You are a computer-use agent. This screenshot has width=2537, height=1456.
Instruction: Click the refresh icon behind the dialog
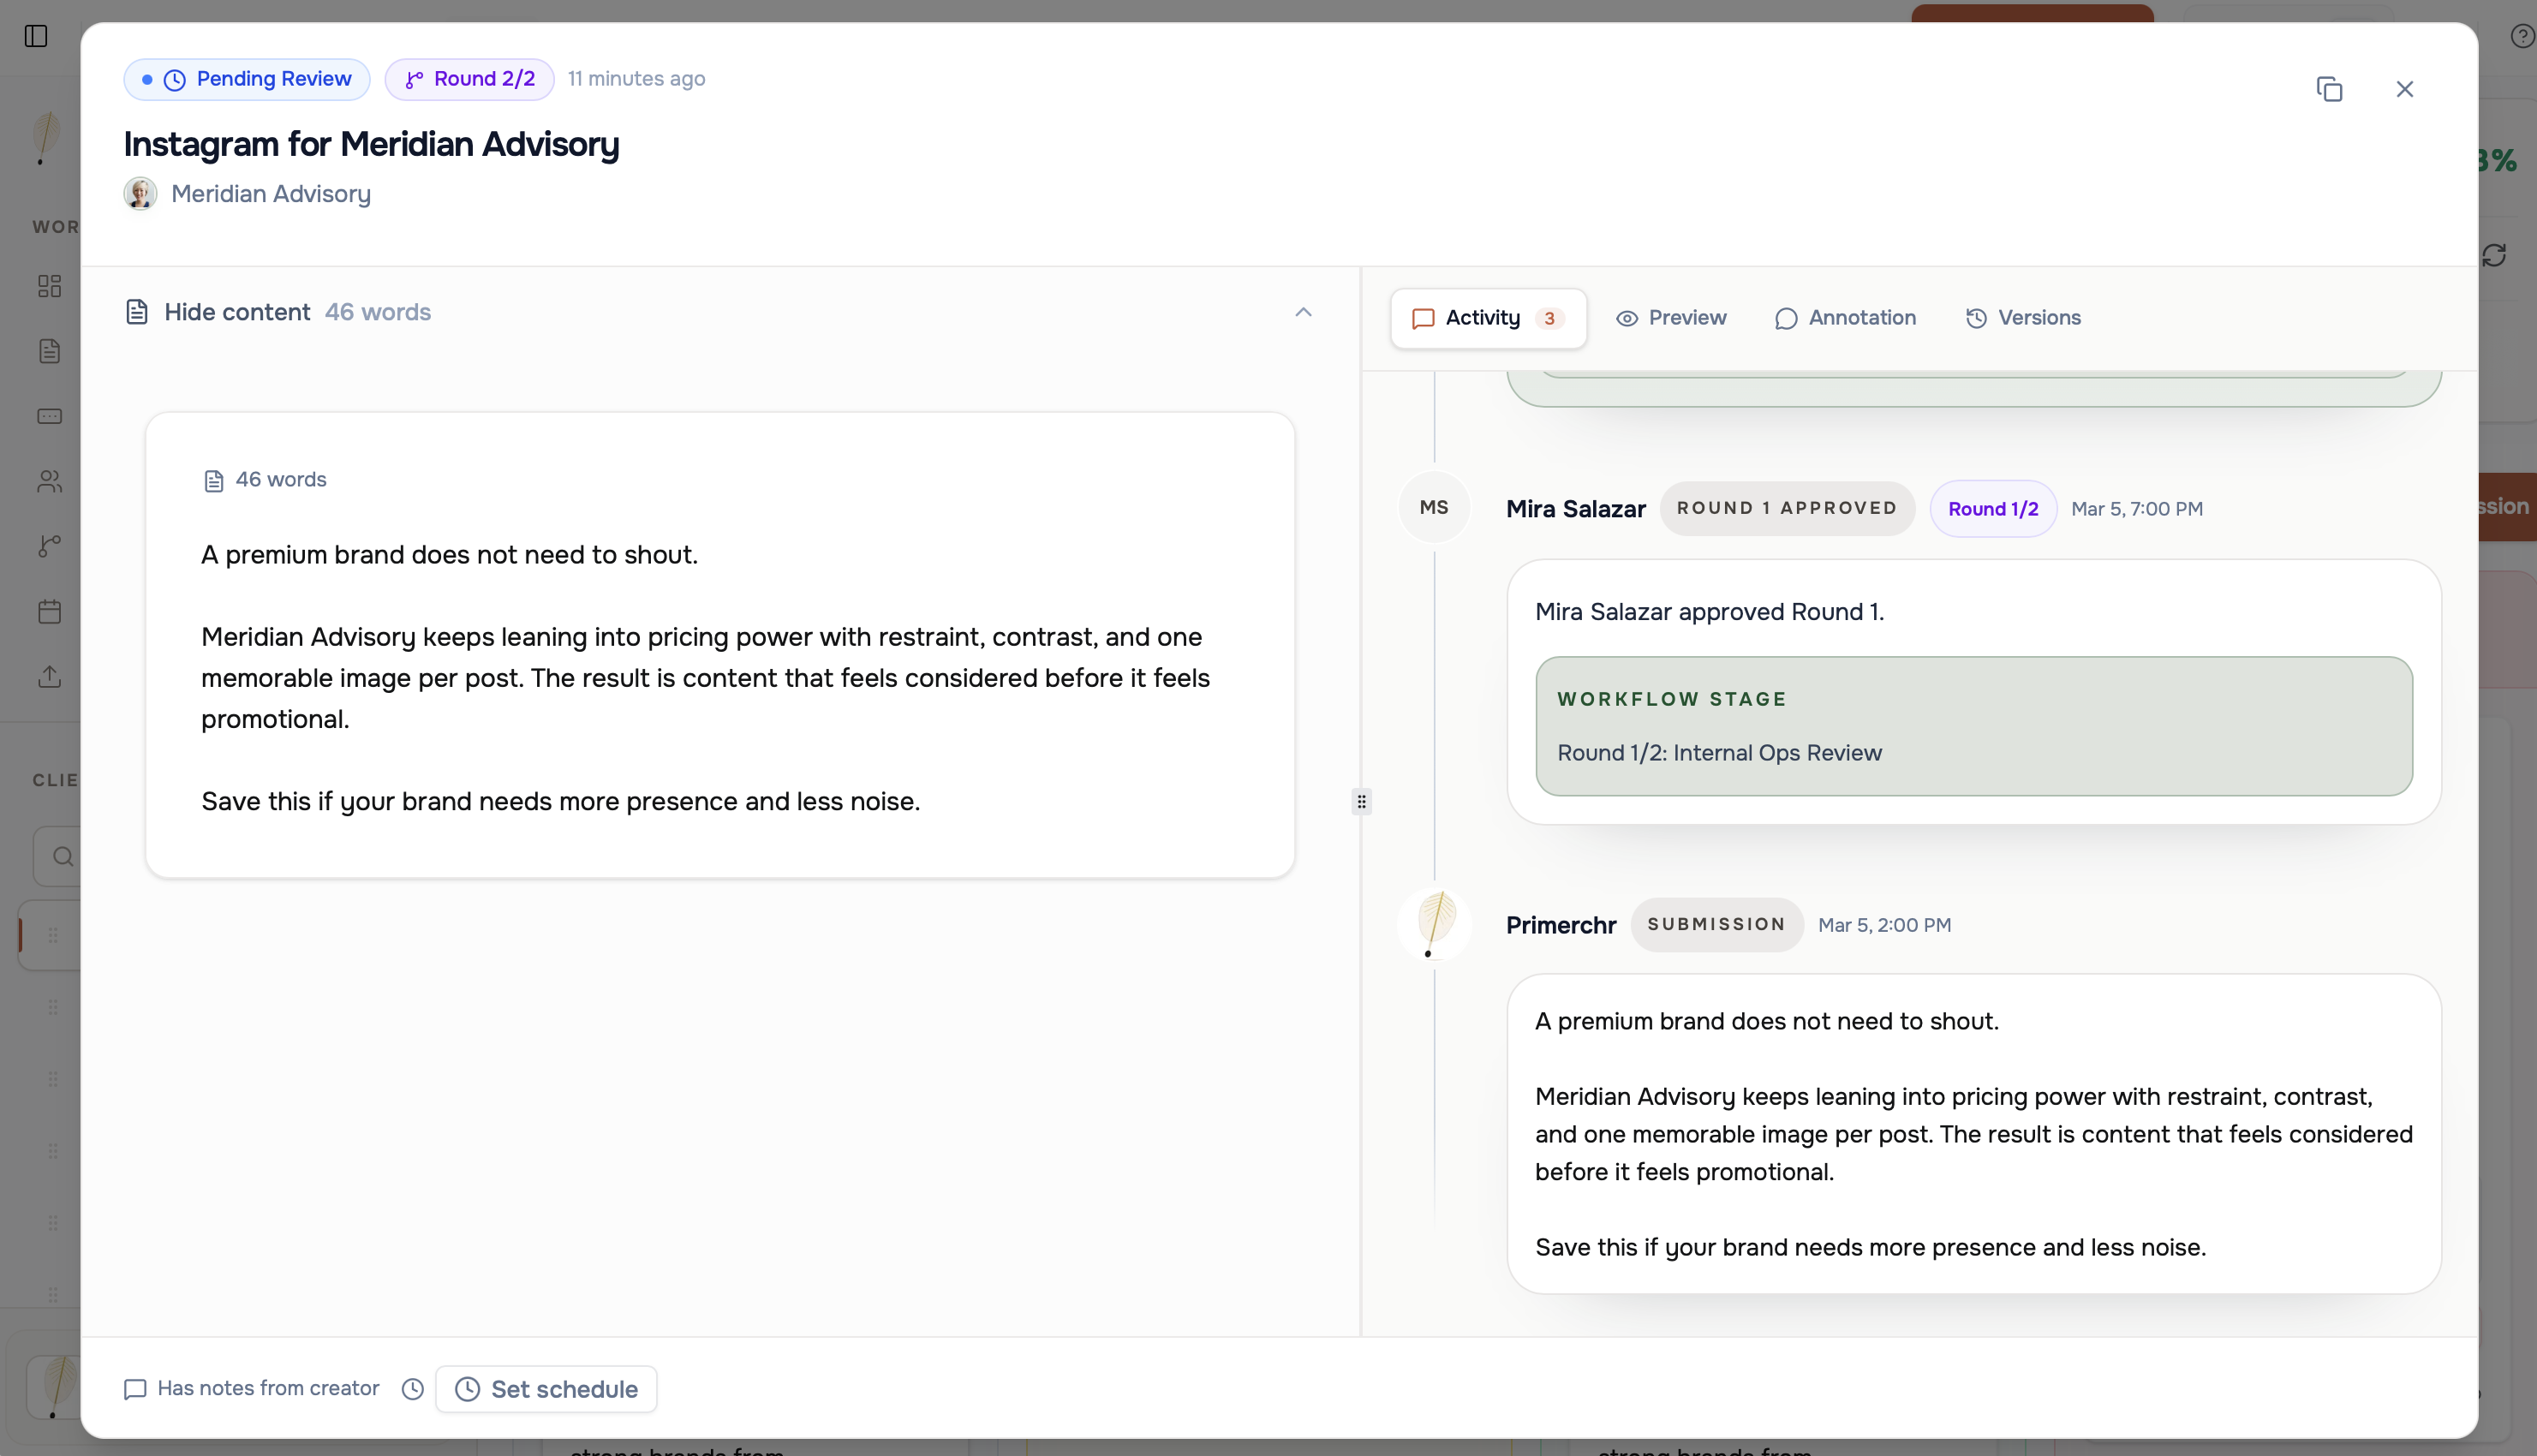coord(2494,255)
